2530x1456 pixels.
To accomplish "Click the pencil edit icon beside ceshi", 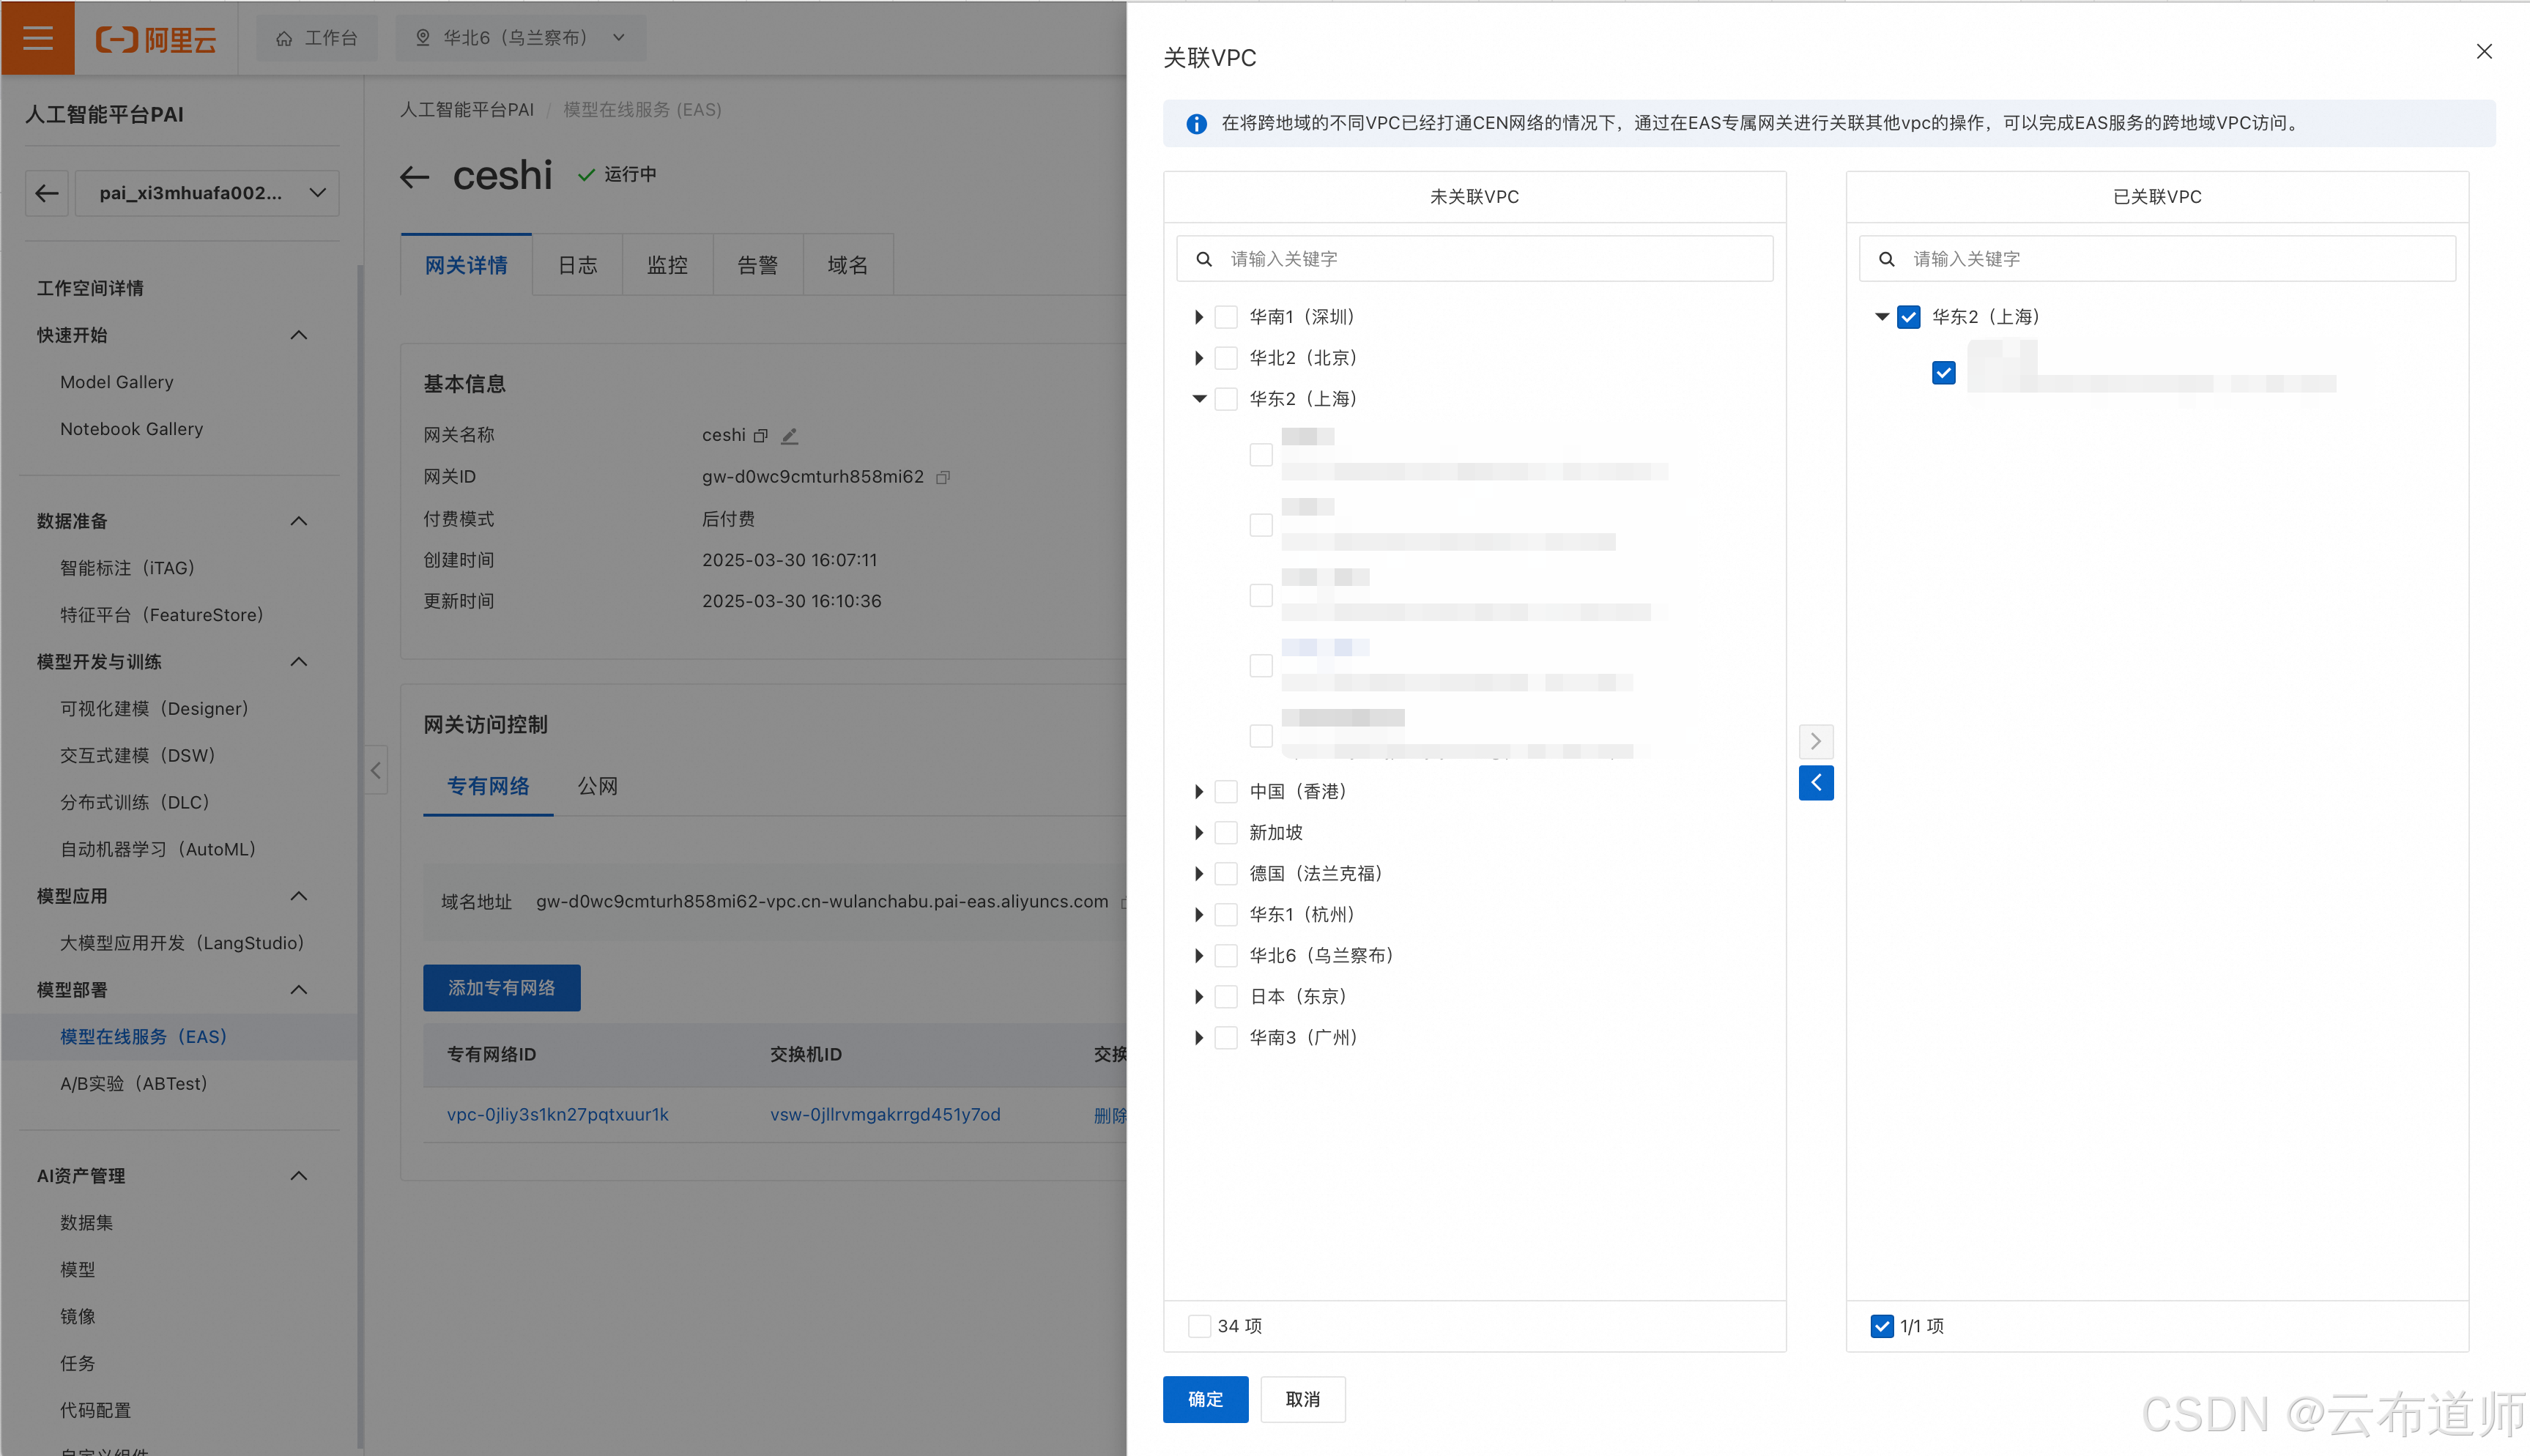I will click(x=789, y=436).
